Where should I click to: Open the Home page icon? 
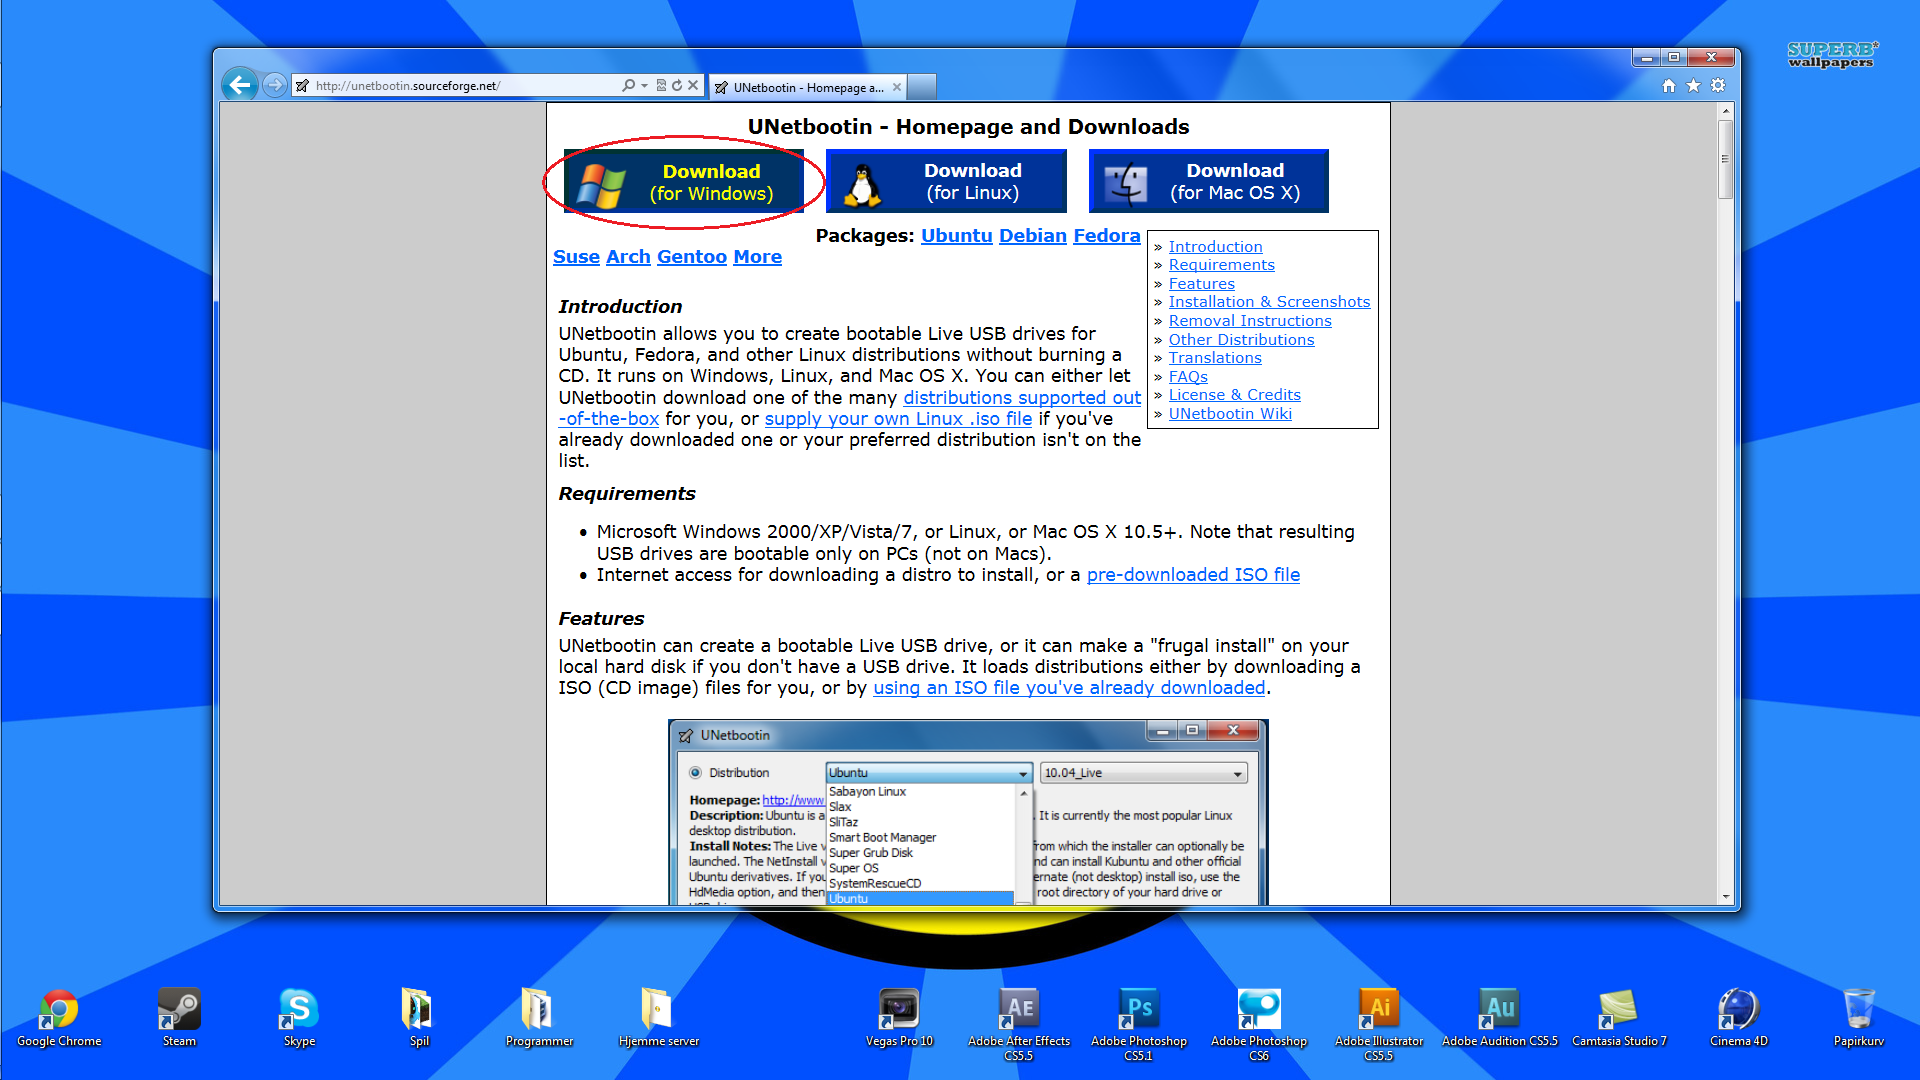click(1668, 86)
